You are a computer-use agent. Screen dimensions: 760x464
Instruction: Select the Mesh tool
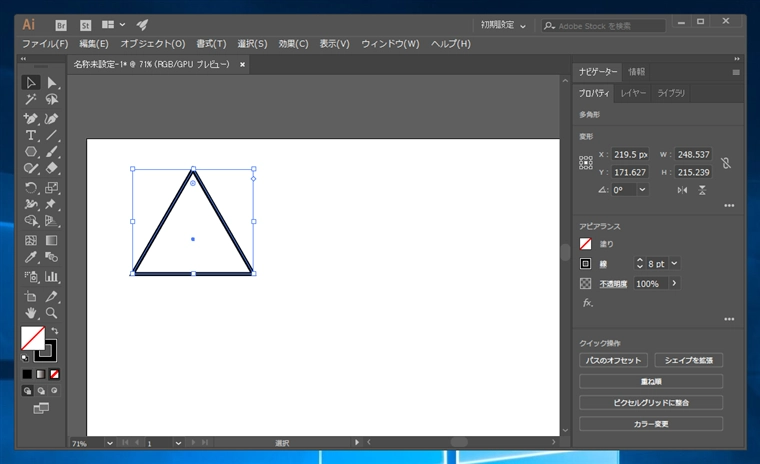coord(31,240)
